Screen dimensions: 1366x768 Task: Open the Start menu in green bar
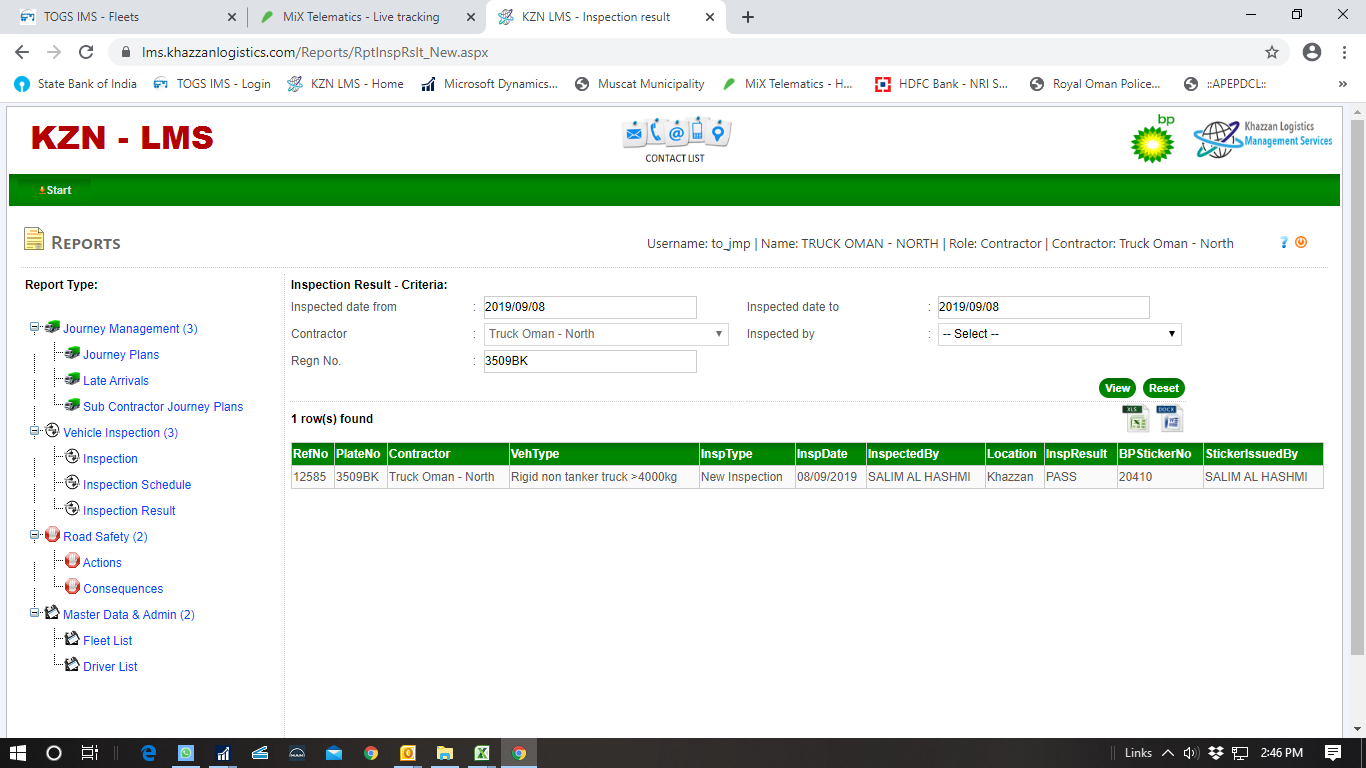(x=55, y=190)
